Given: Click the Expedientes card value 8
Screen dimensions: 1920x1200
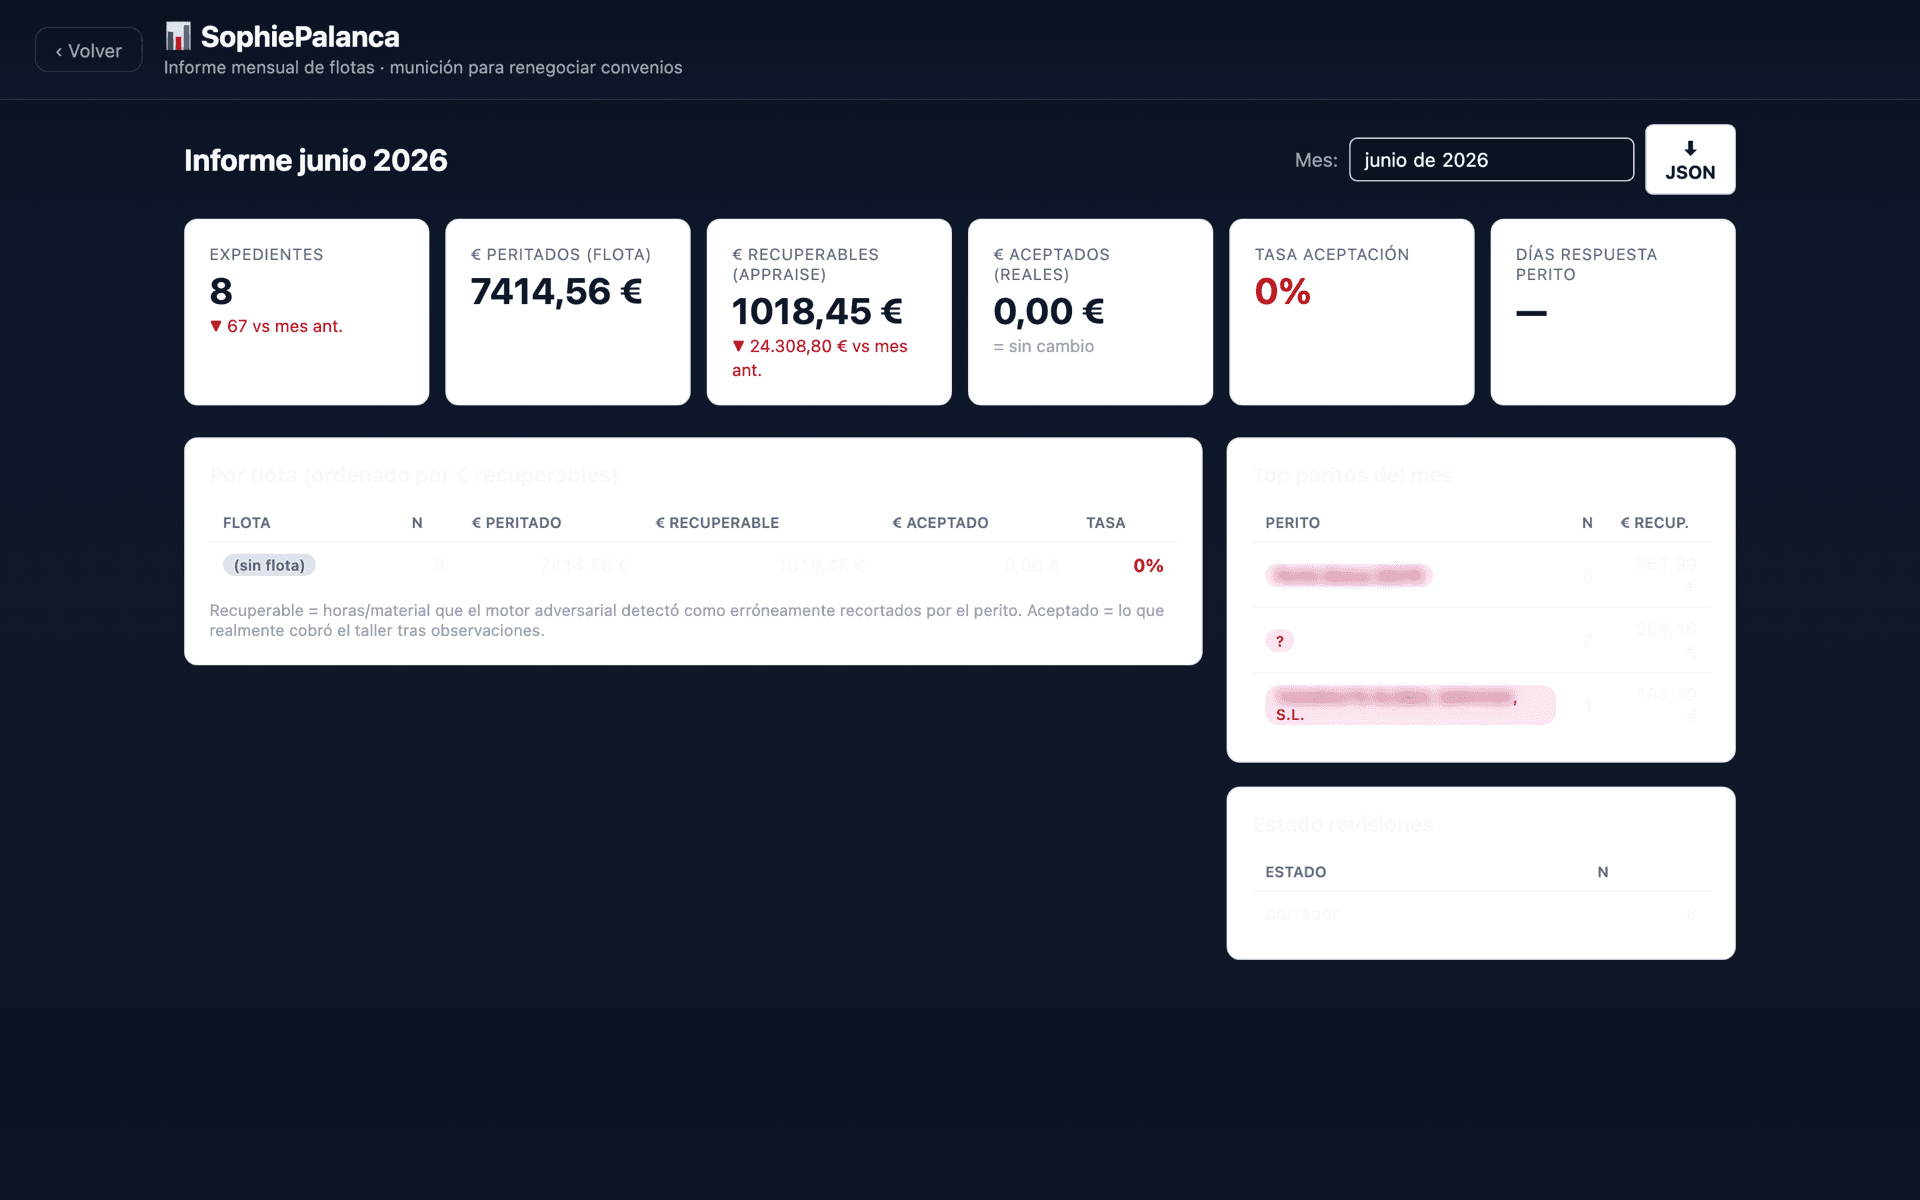Looking at the screenshot, I should point(221,291).
